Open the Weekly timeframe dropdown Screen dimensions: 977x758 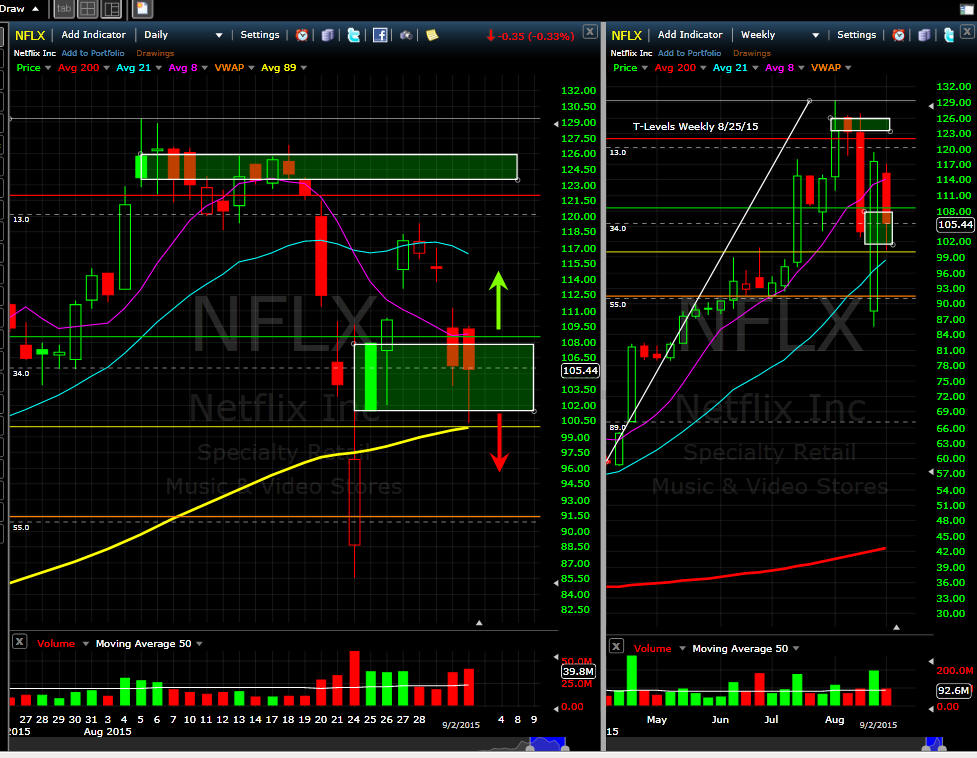(779, 35)
